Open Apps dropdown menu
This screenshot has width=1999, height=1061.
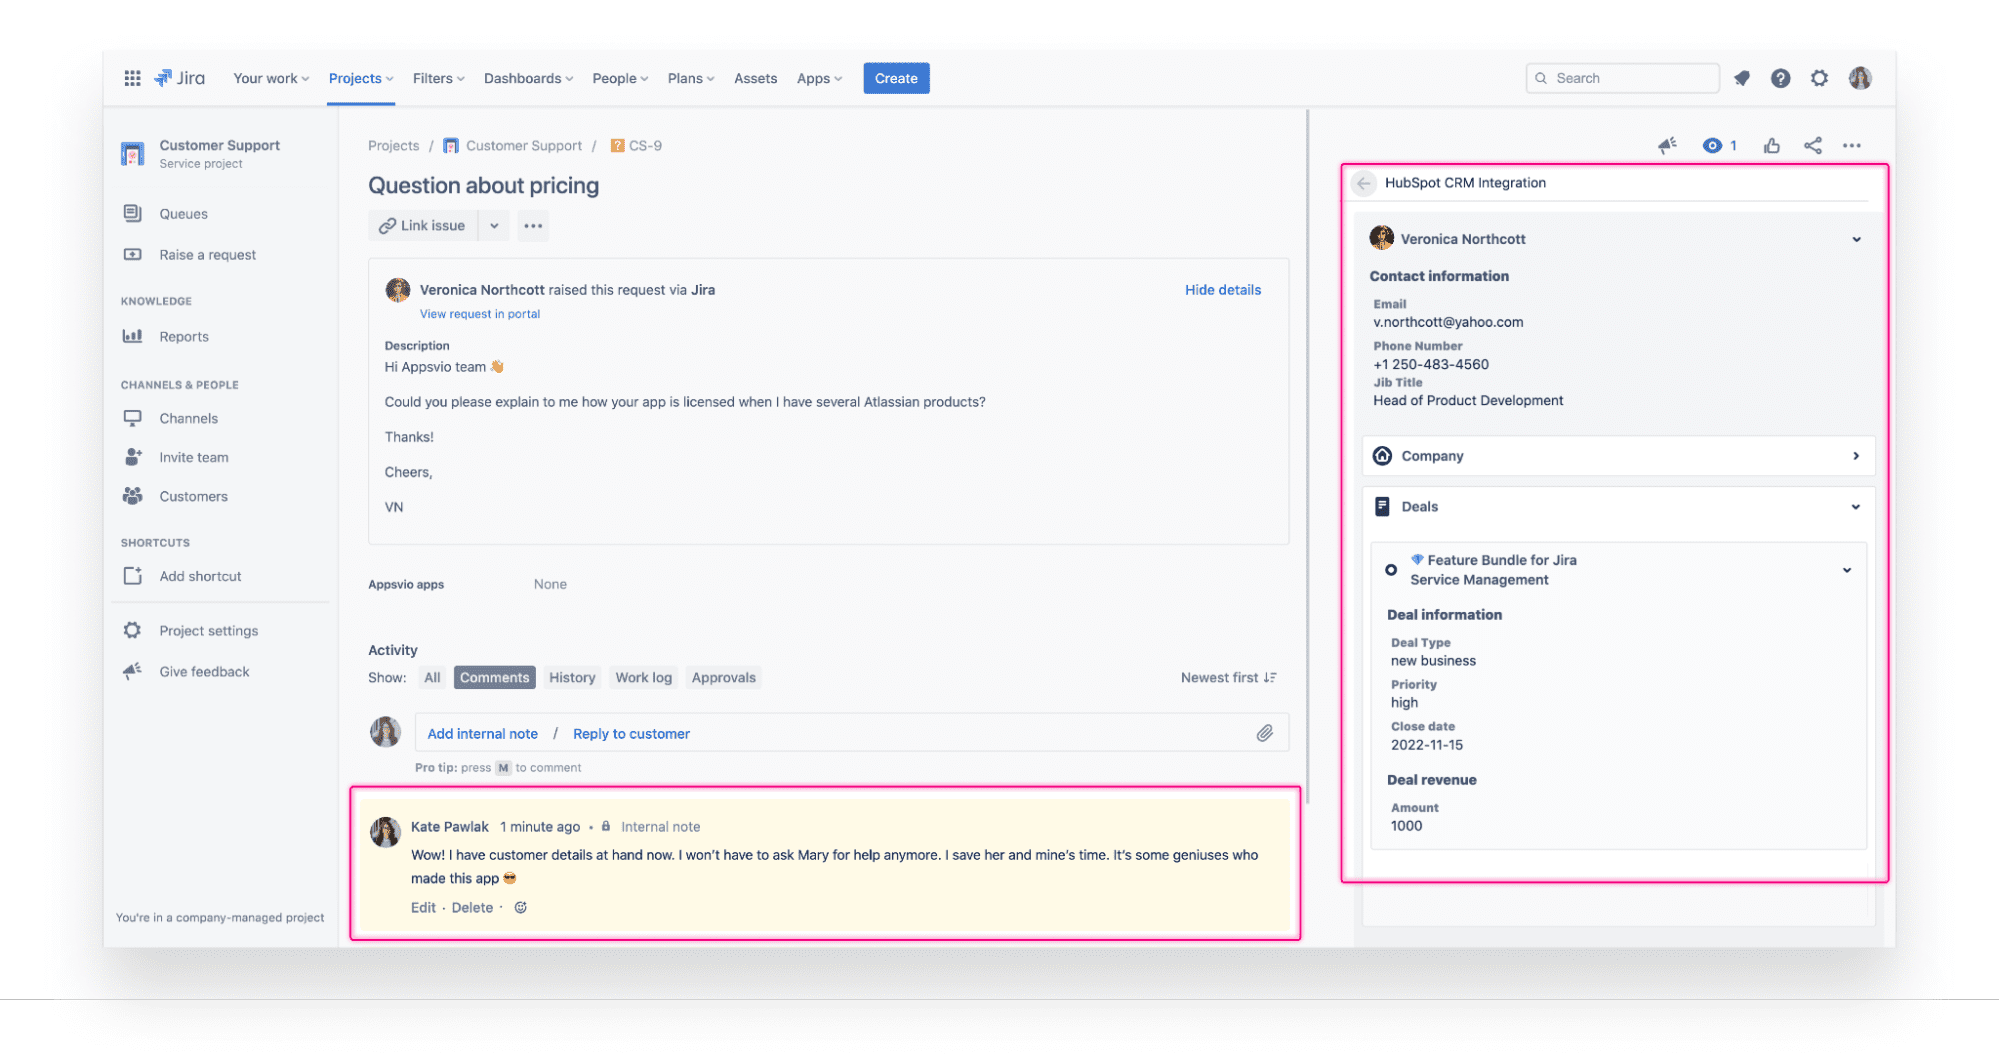click(x=819, y=78)
